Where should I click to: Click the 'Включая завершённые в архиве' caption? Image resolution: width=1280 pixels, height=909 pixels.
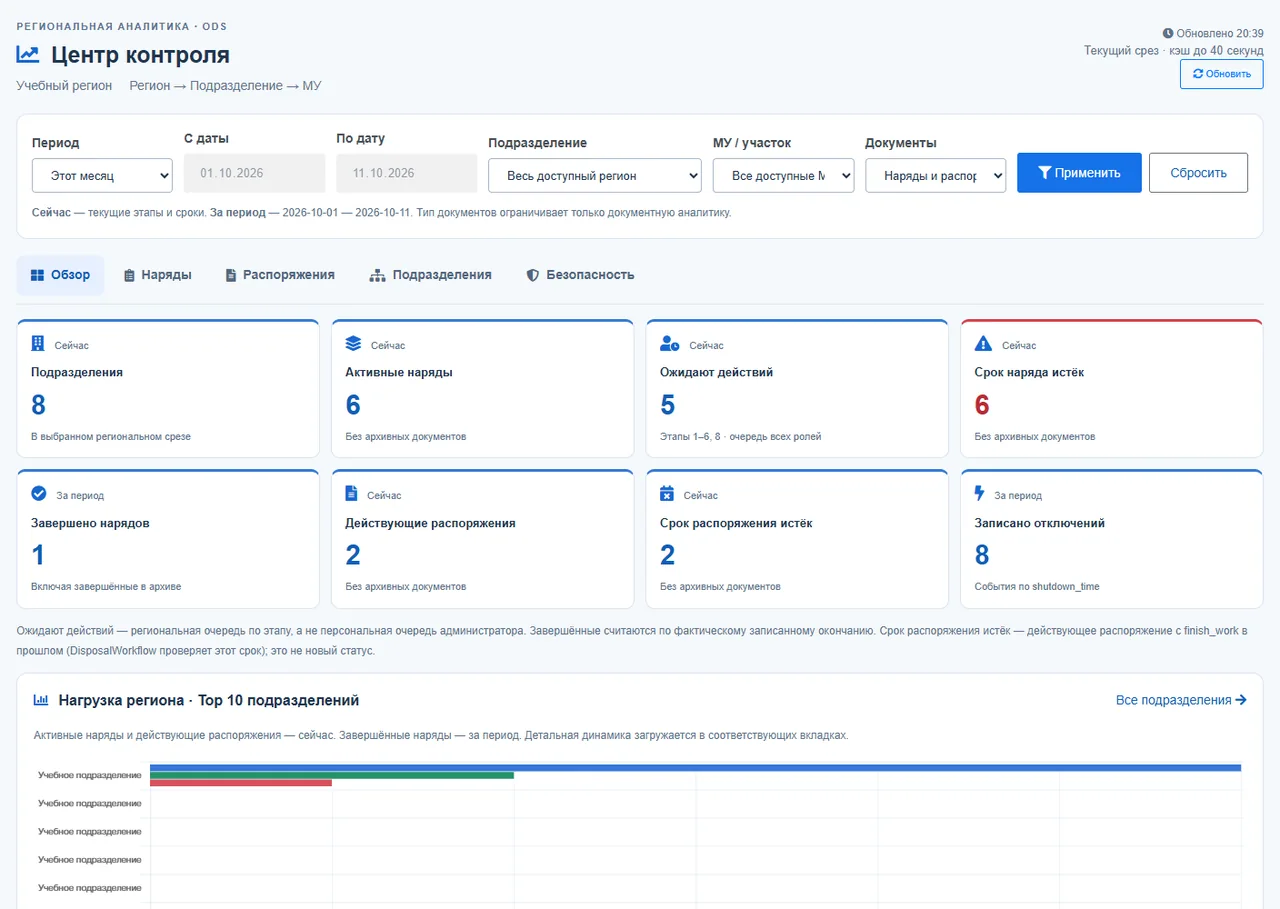106,587
